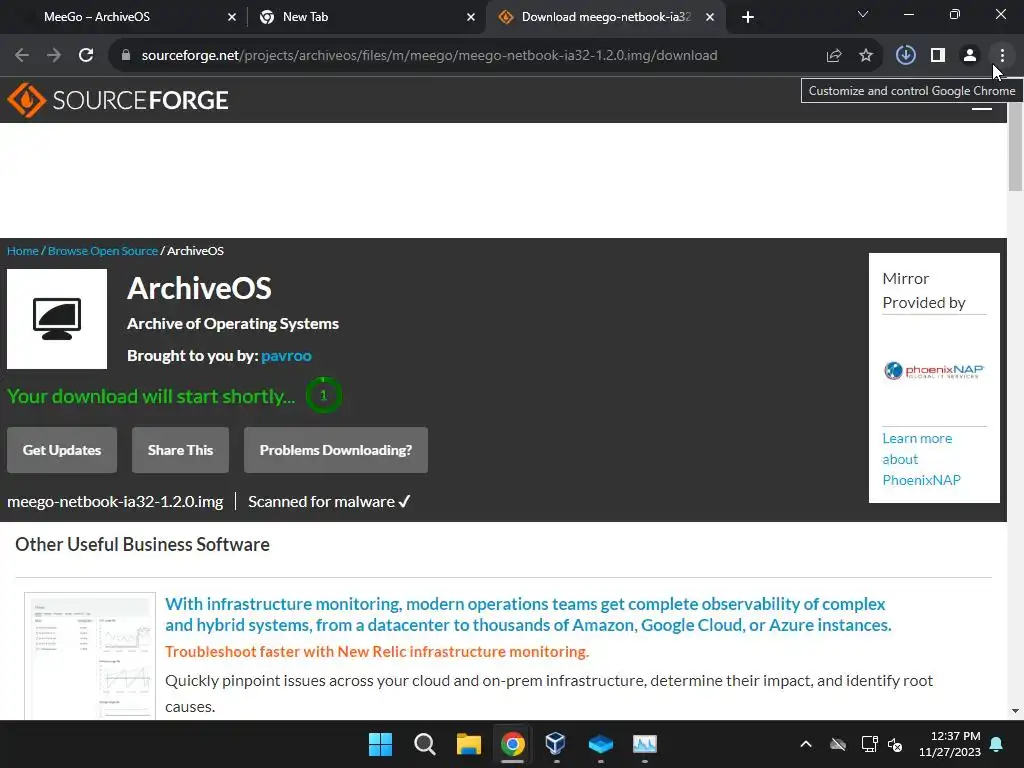This screenshot has width=1024, height=768.
Task: View site information via the lock icon
Action: click(126, 56)
